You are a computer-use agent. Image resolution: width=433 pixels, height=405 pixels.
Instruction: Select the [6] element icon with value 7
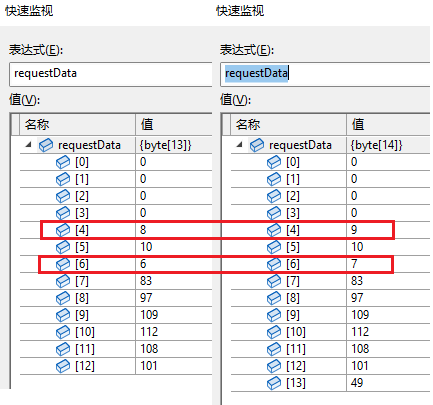pyautogui.click(x=274, y=264)
